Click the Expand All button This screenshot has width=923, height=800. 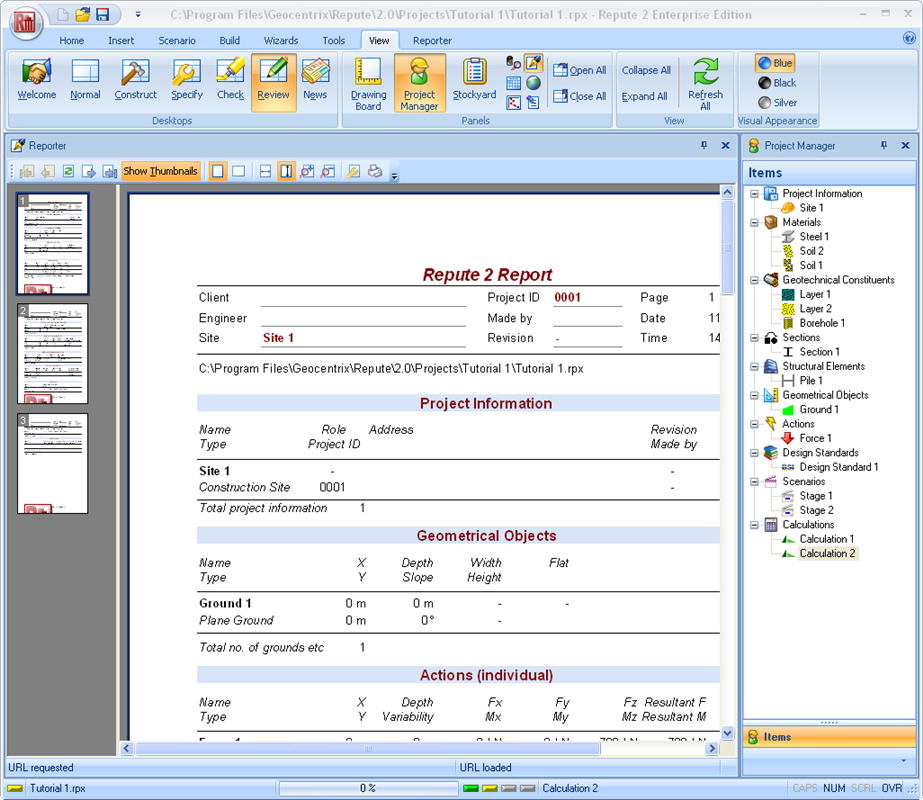(x=645, y=96)
